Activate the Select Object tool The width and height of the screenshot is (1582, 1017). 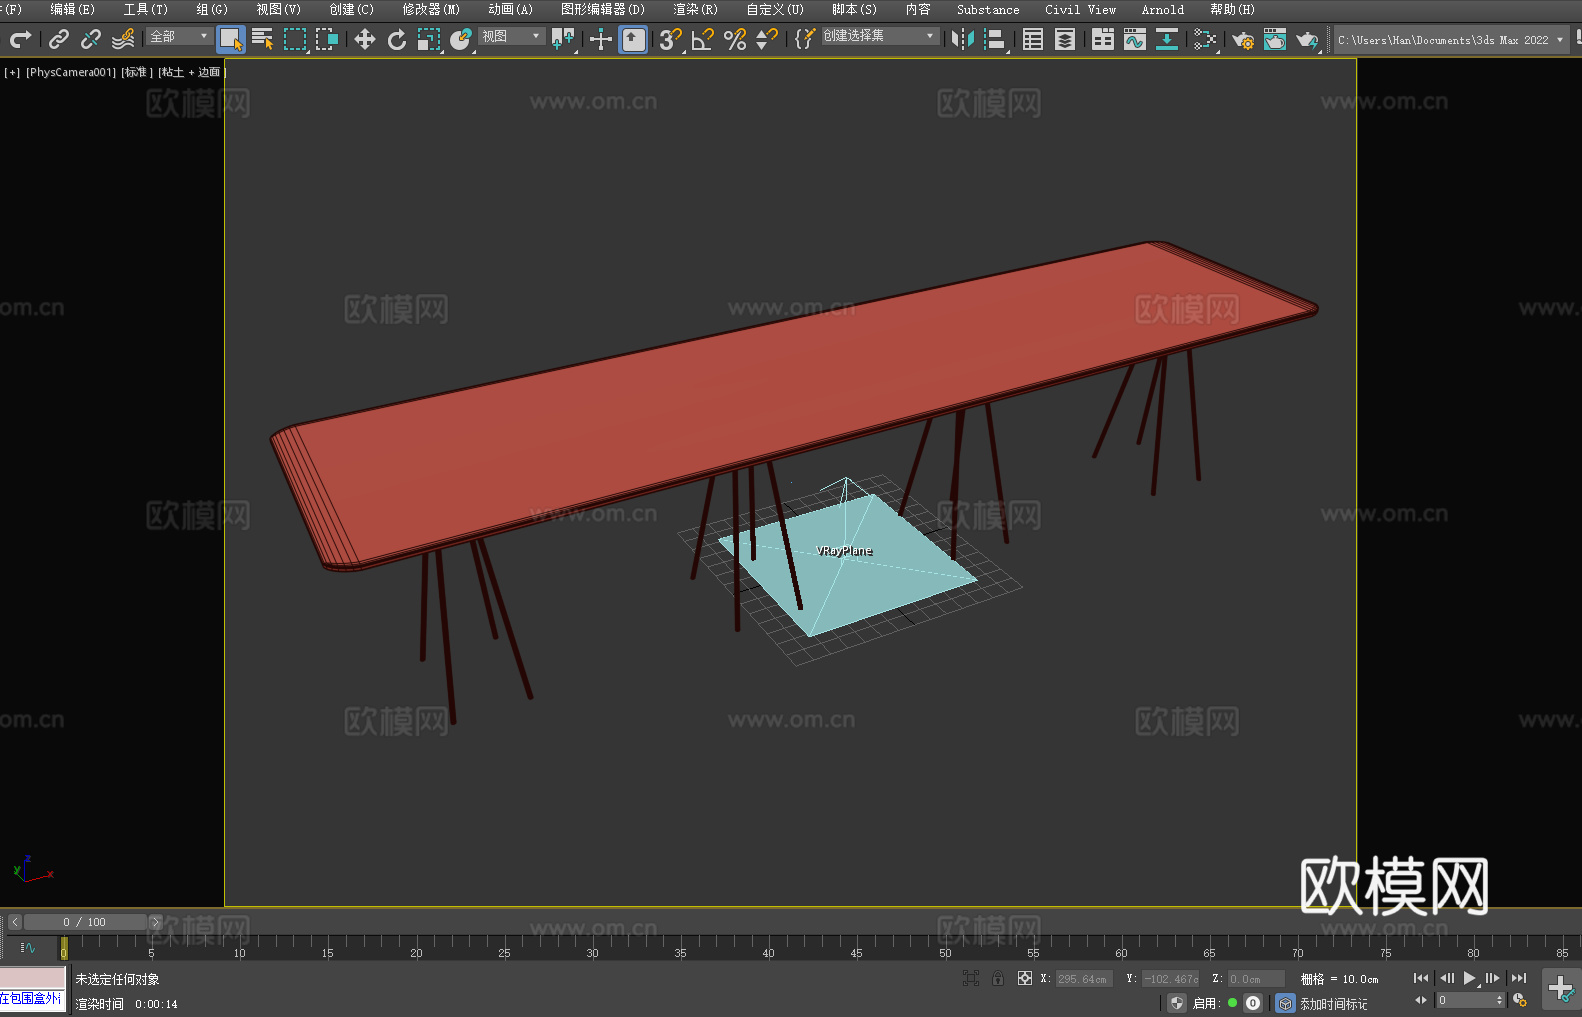click(x=231, y=40)
